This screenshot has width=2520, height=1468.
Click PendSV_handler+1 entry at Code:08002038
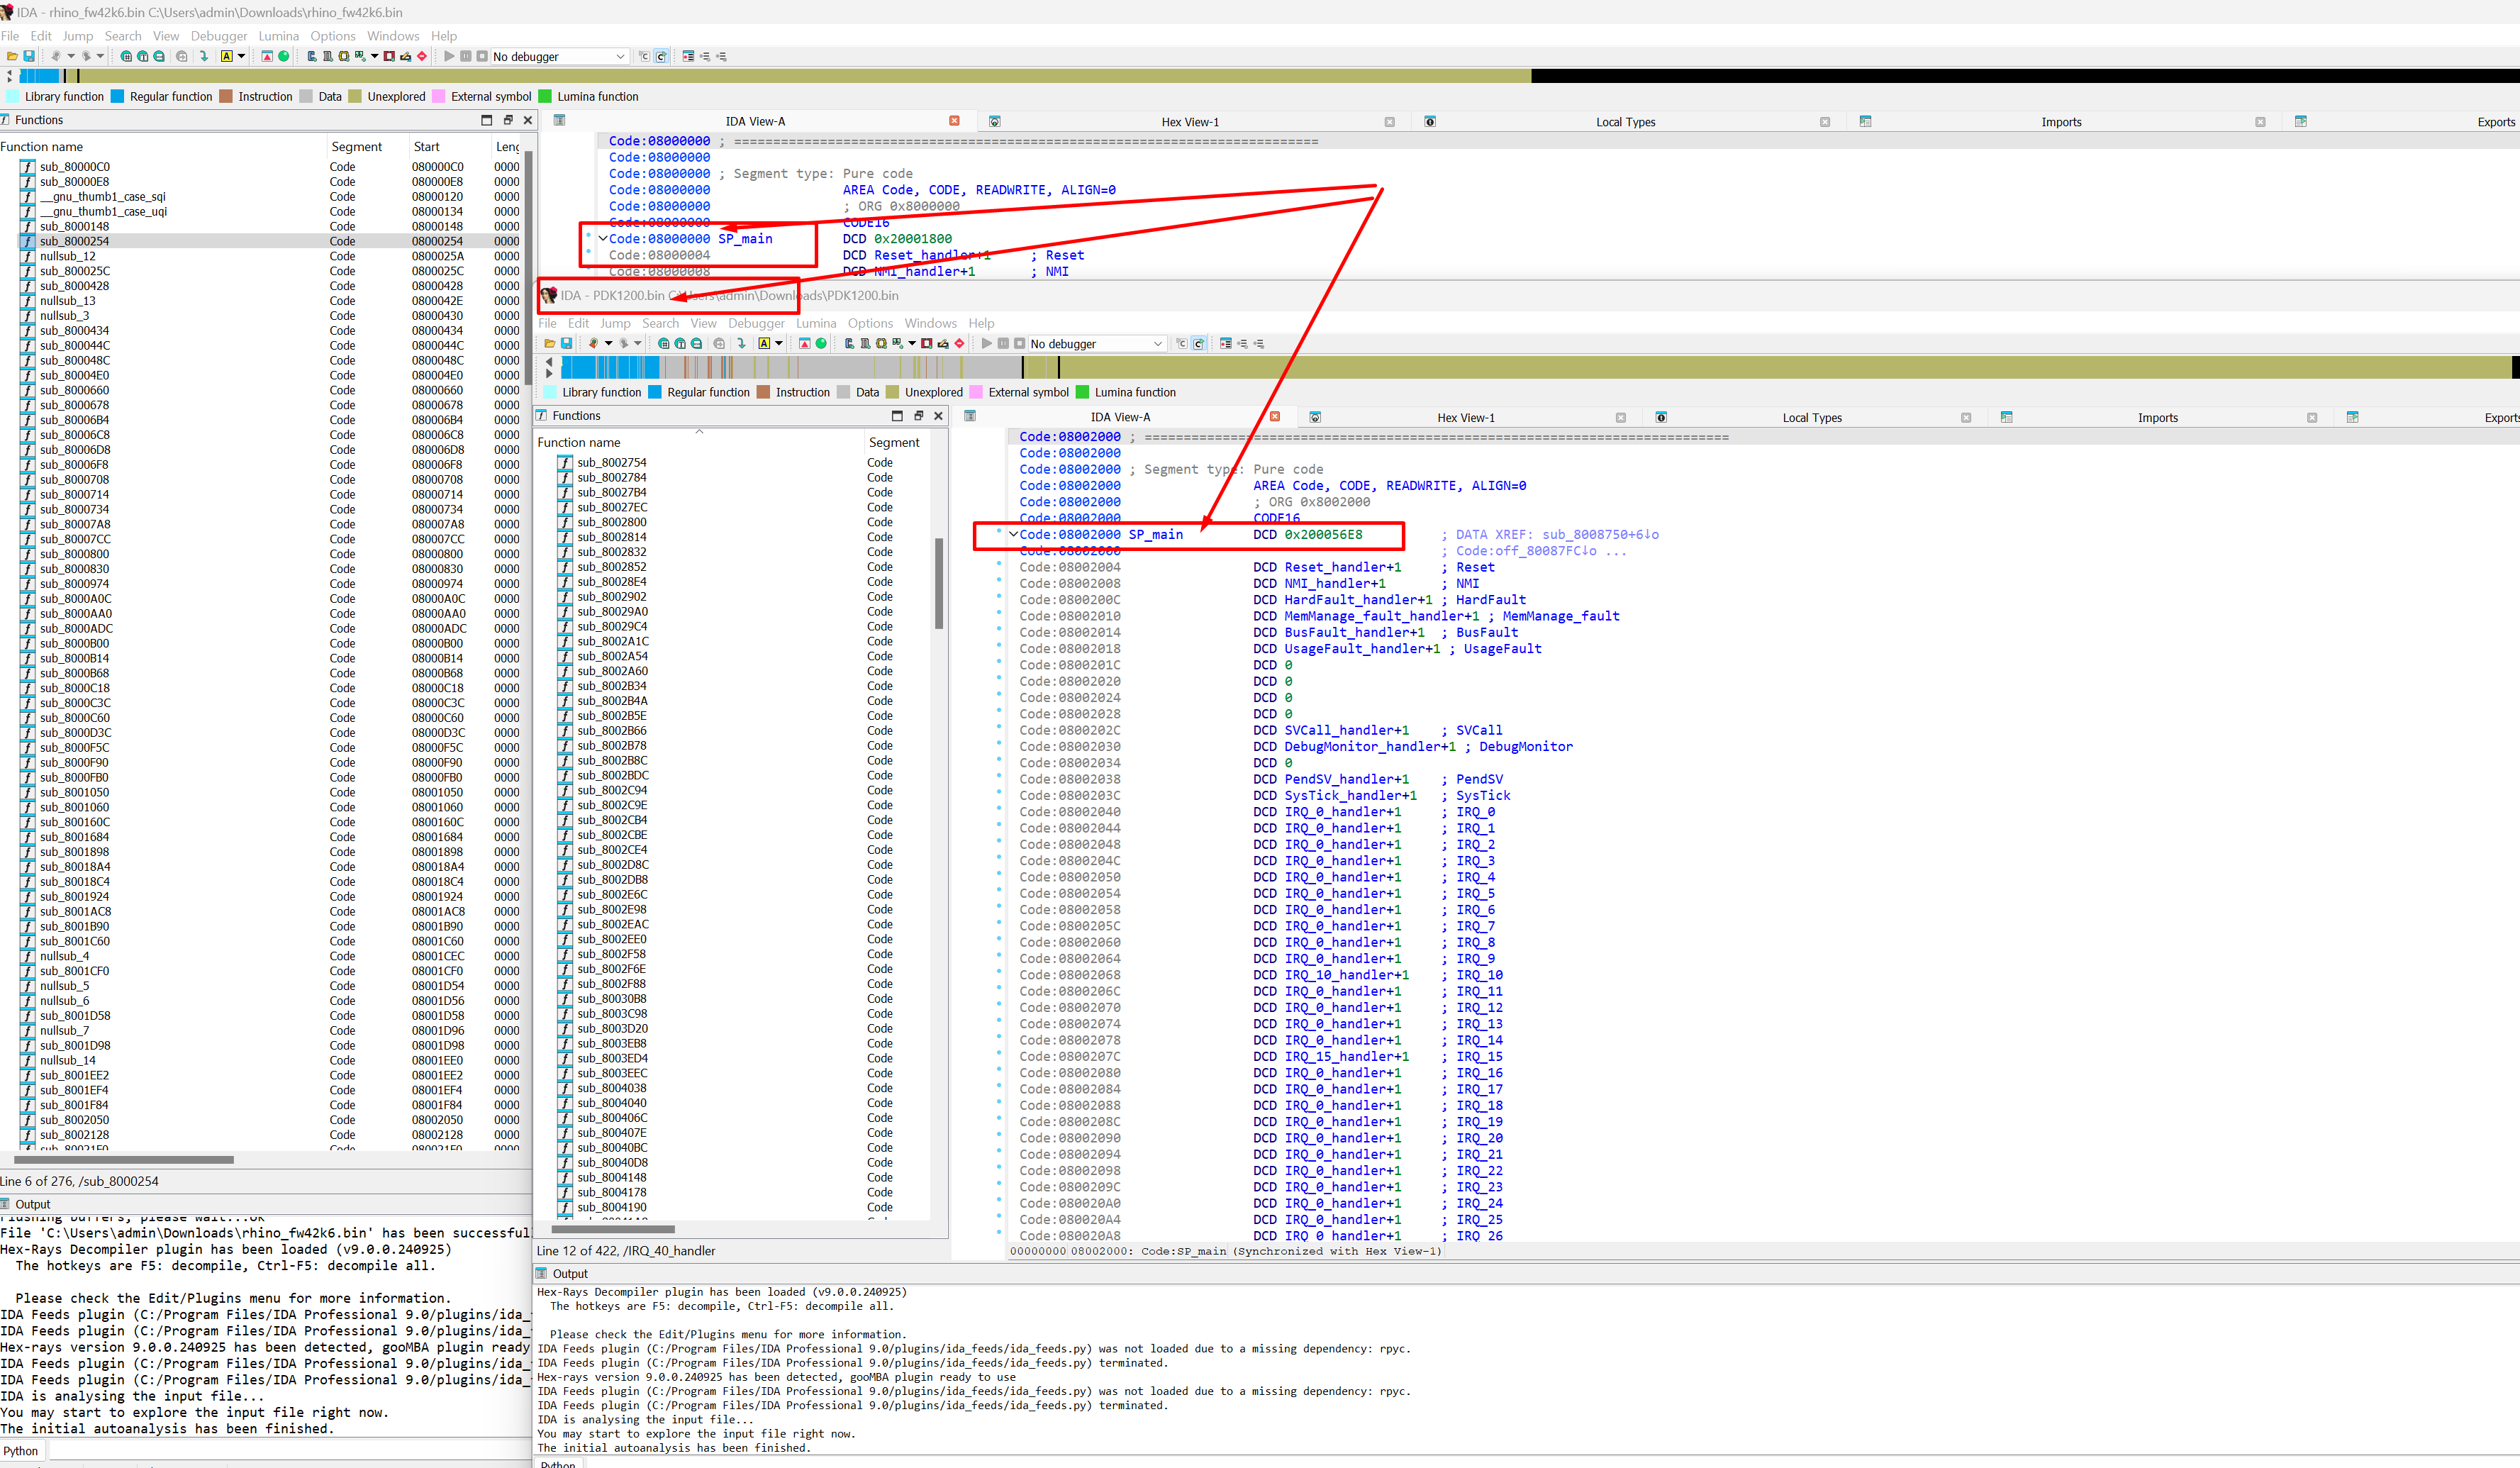(1346, 779)
